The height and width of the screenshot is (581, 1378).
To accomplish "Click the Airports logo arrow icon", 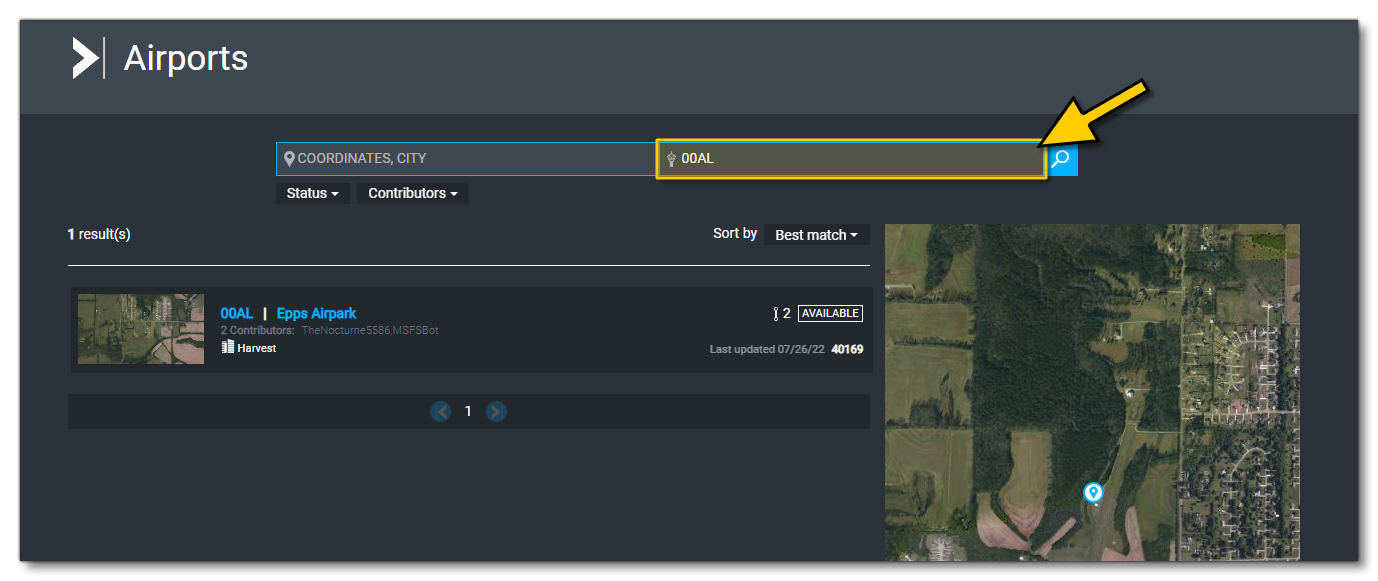I will point(85,58).
